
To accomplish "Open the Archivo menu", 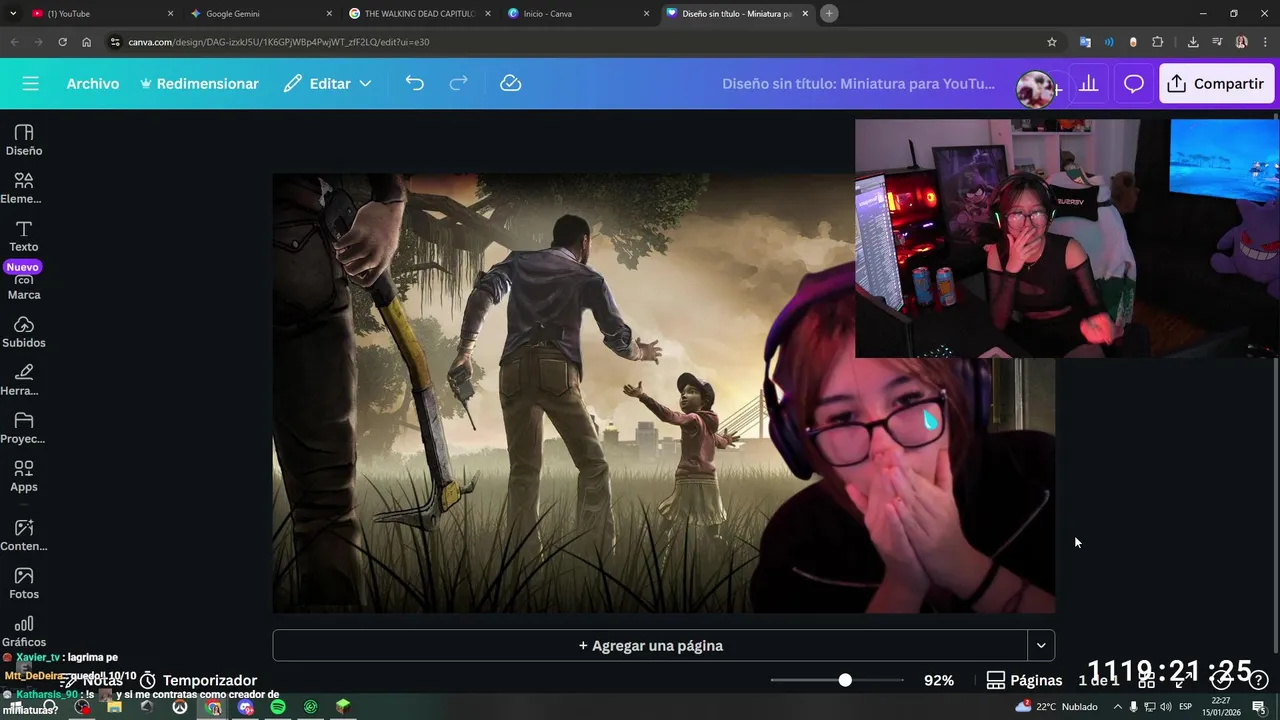I will click(93, 84).
